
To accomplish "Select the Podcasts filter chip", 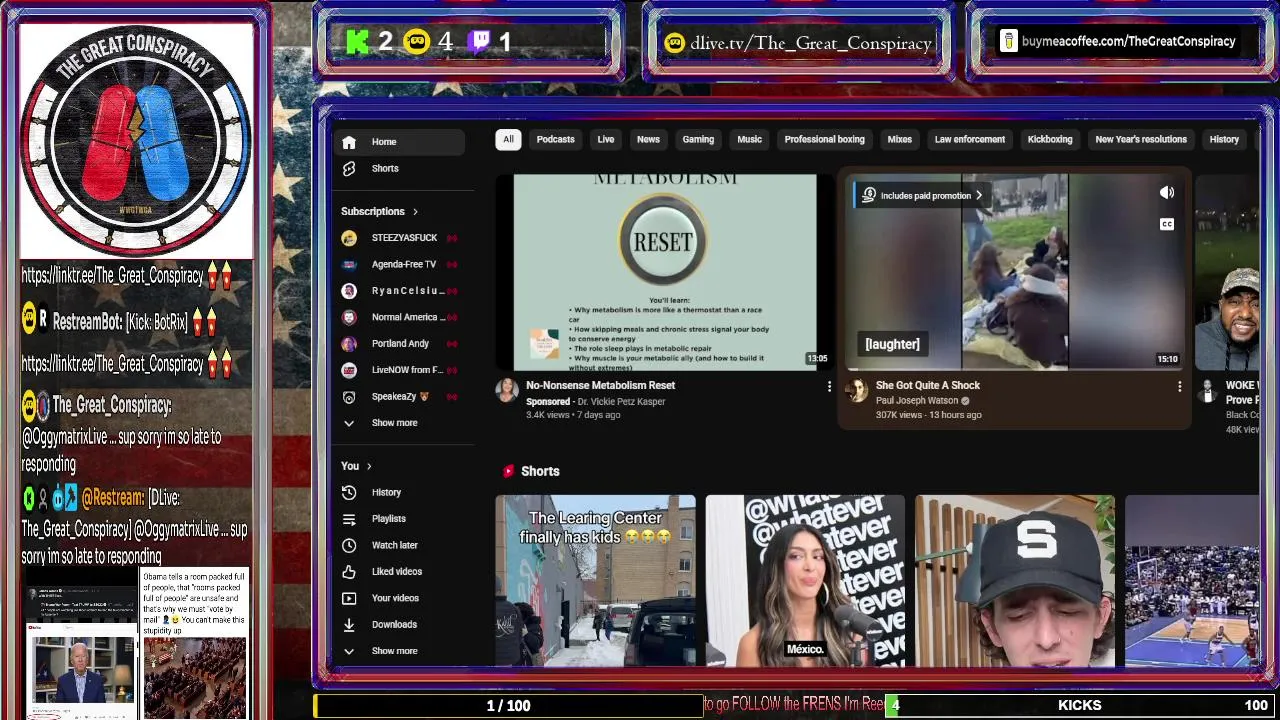I will pos(555,140).
